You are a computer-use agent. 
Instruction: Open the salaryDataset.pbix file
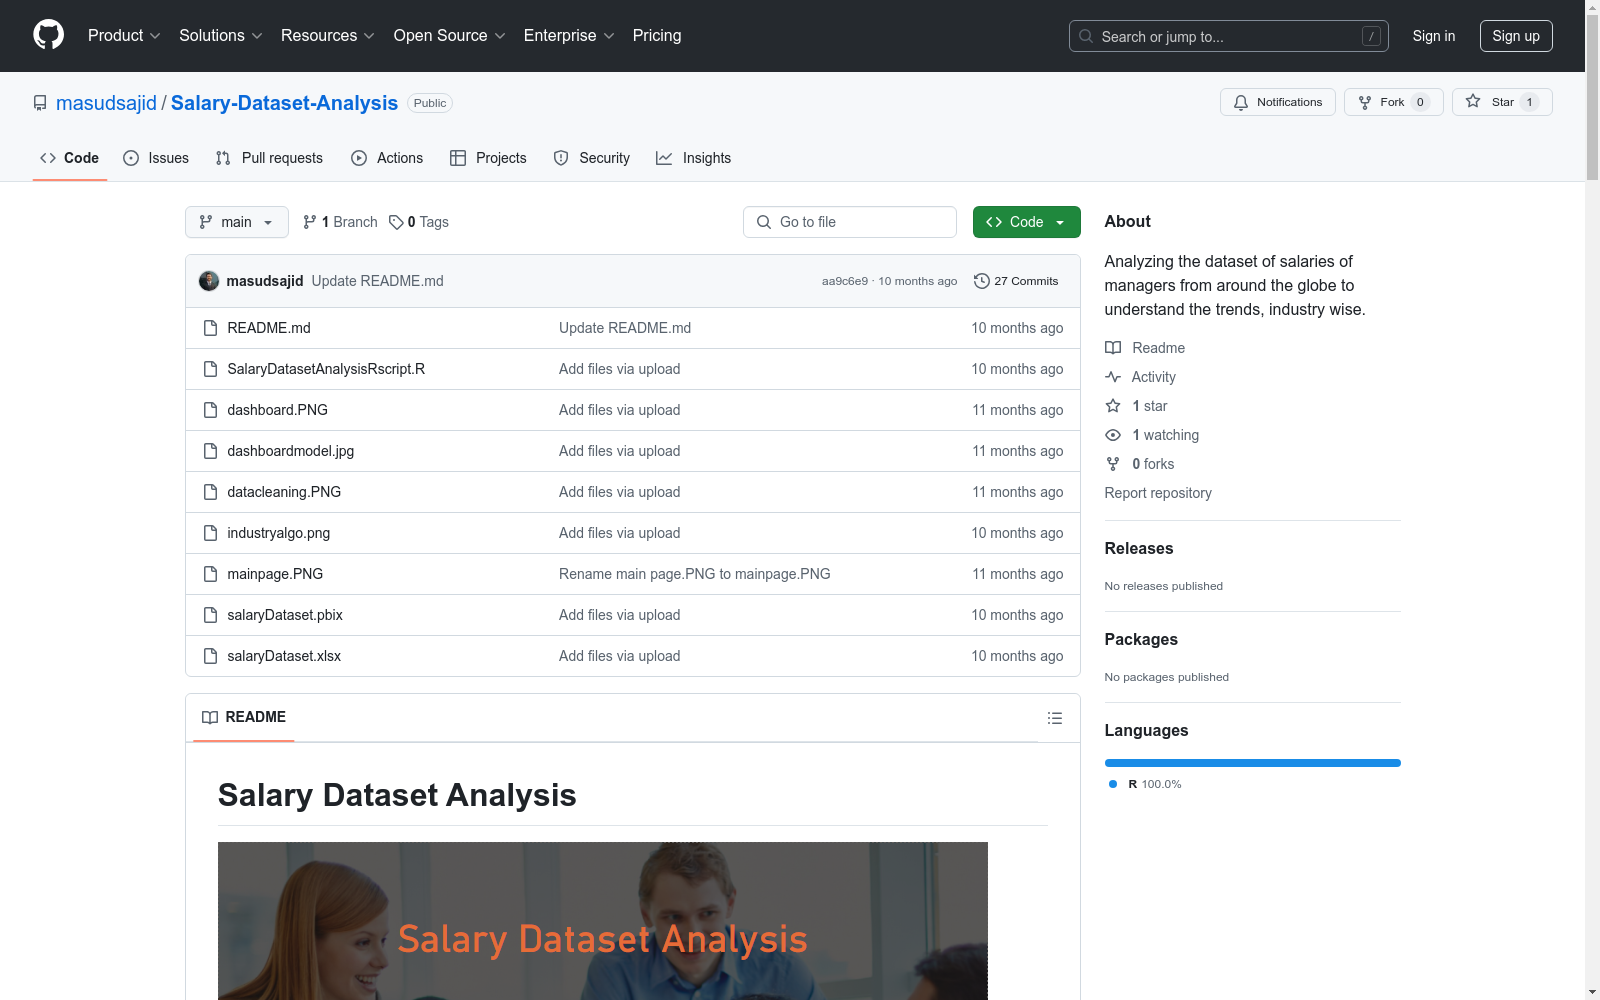[x=285, y=615]
